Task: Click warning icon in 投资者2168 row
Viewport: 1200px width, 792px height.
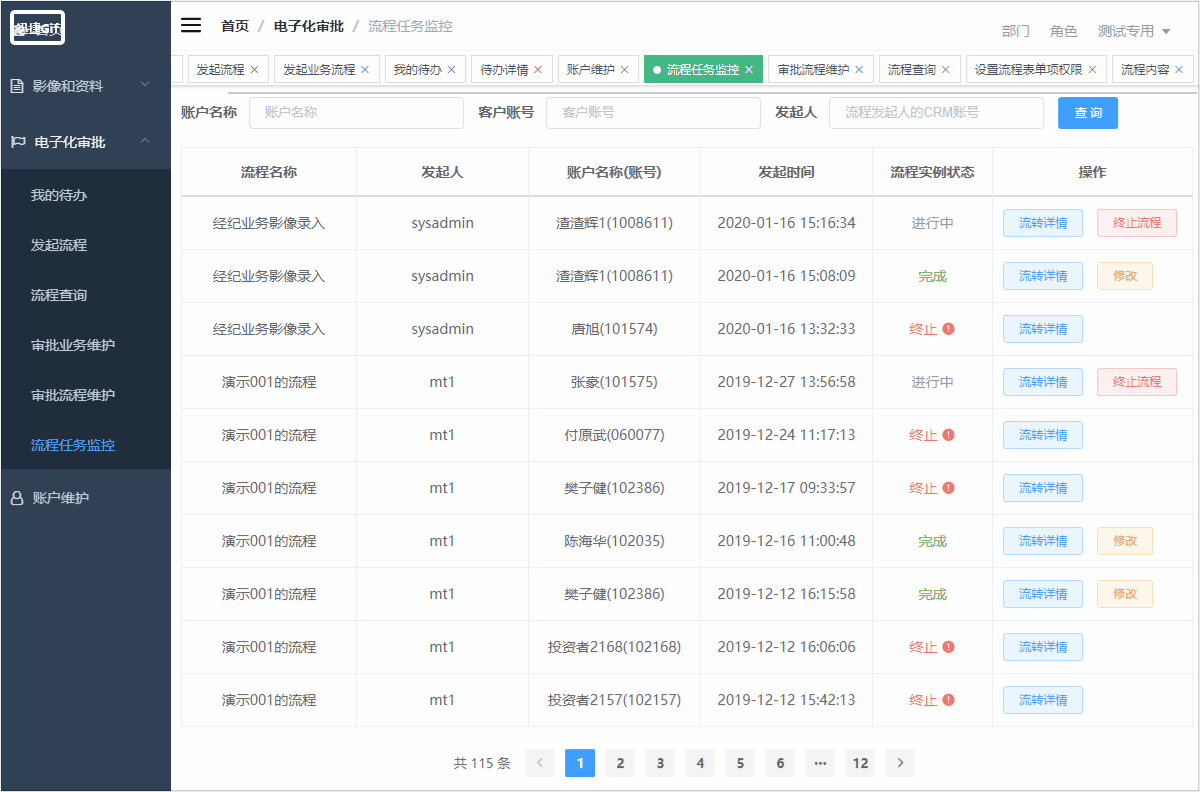Action: coord(948,647)
